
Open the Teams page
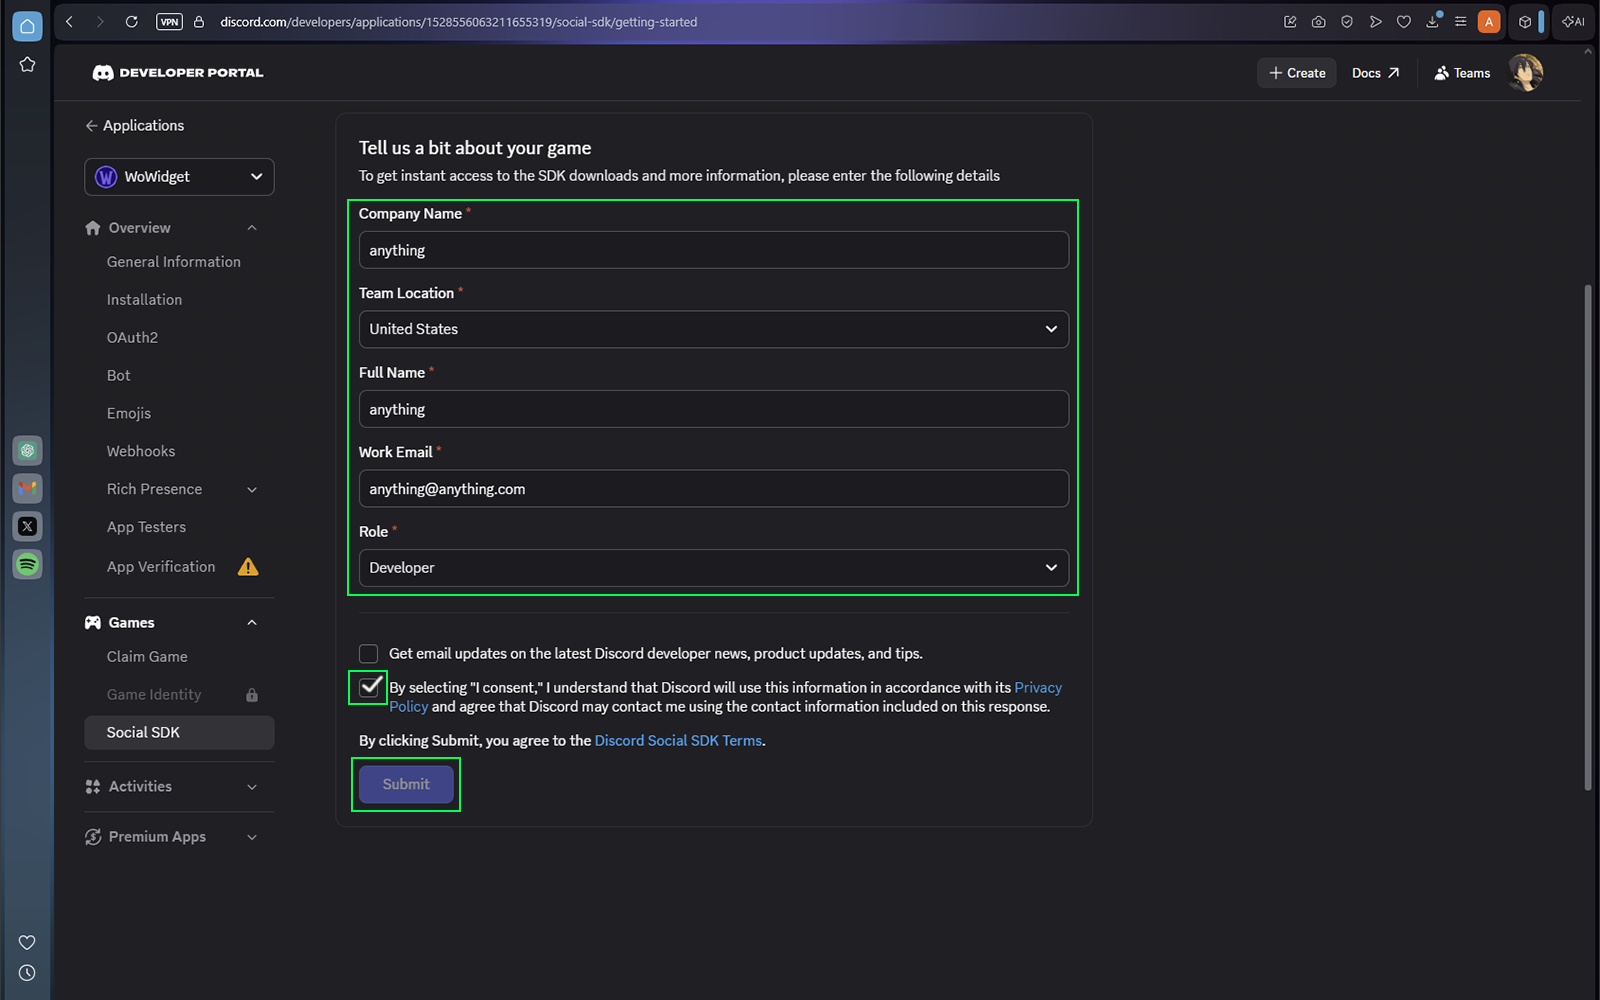pos(1462,73)
